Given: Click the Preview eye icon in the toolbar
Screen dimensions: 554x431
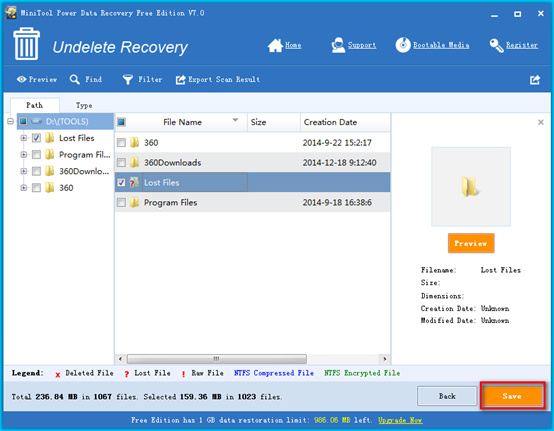Looking at the screenshot, I should (x=21, y=79).
